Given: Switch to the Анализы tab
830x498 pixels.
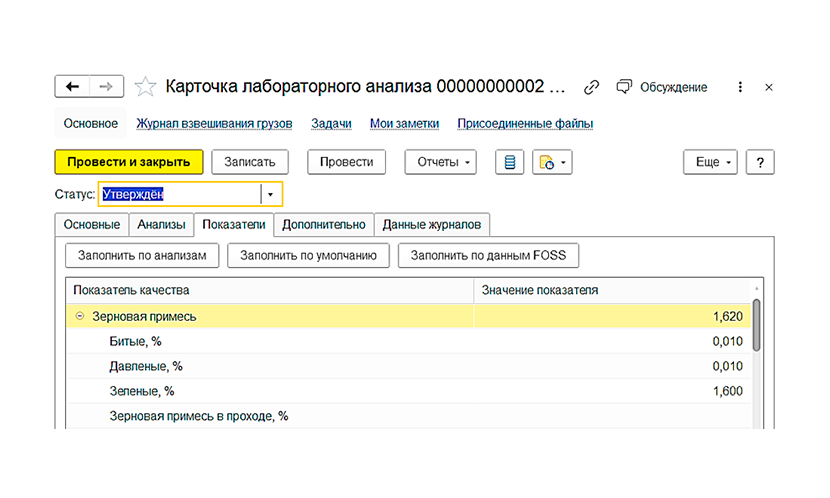Looking at the screenshot, I should coord(161,225).
